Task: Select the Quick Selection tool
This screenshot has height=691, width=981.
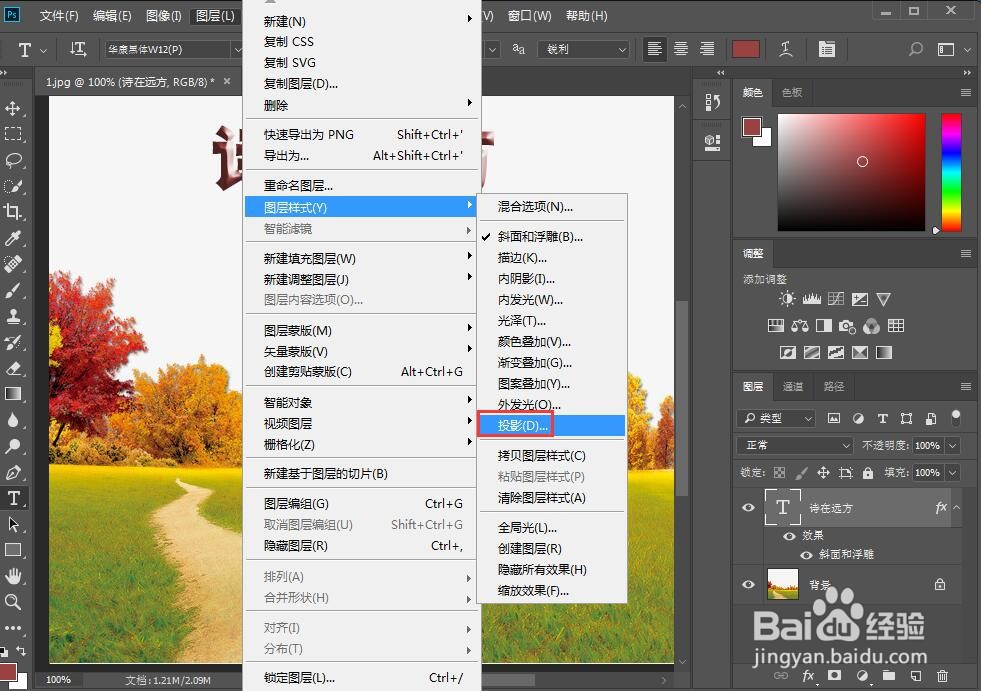Action: tap(13, 187)
